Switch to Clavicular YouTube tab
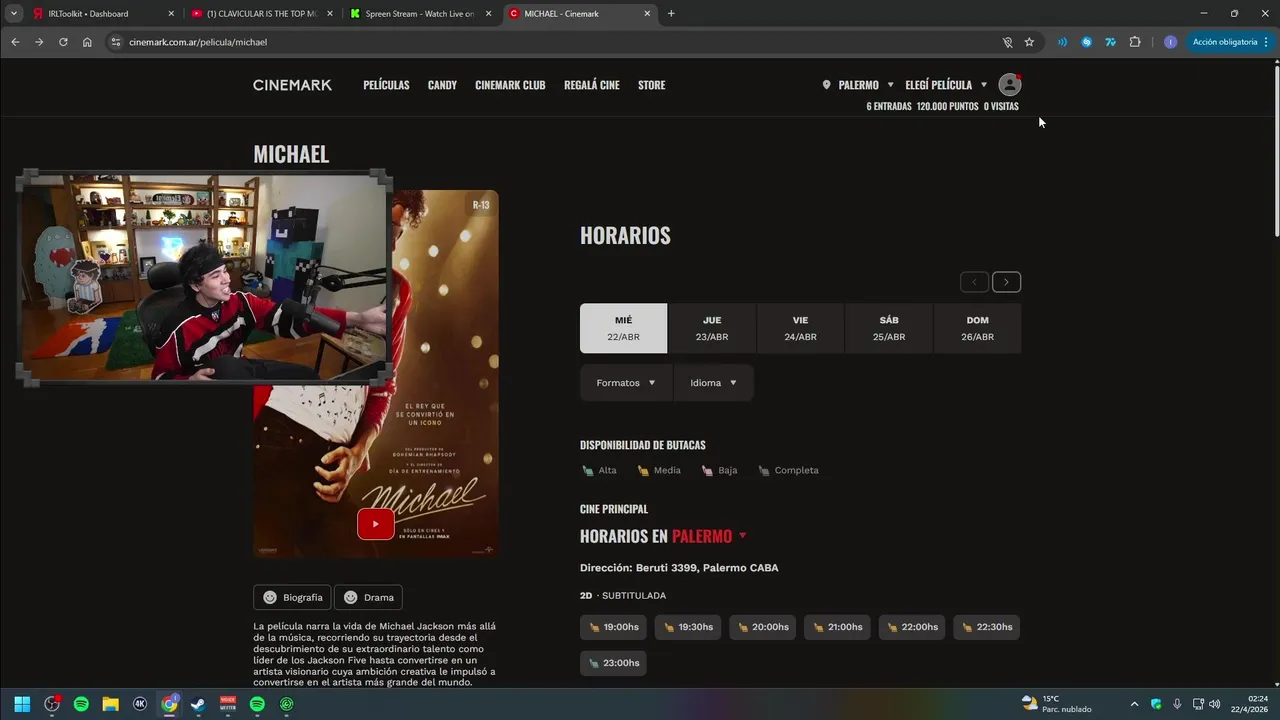The width and height of the screenshot is (1280, 720). coord(261,14)
